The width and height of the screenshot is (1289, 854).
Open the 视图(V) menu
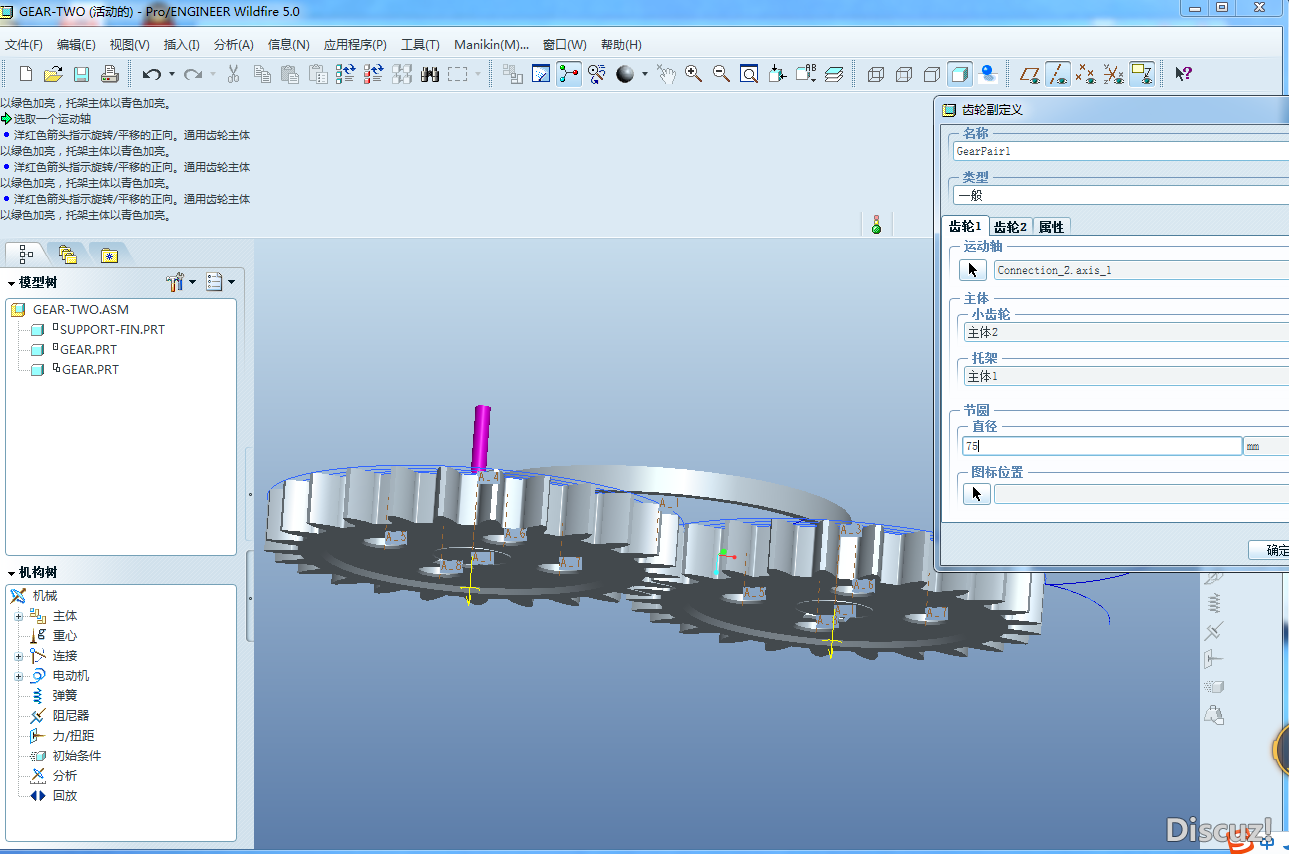[129, 45]
